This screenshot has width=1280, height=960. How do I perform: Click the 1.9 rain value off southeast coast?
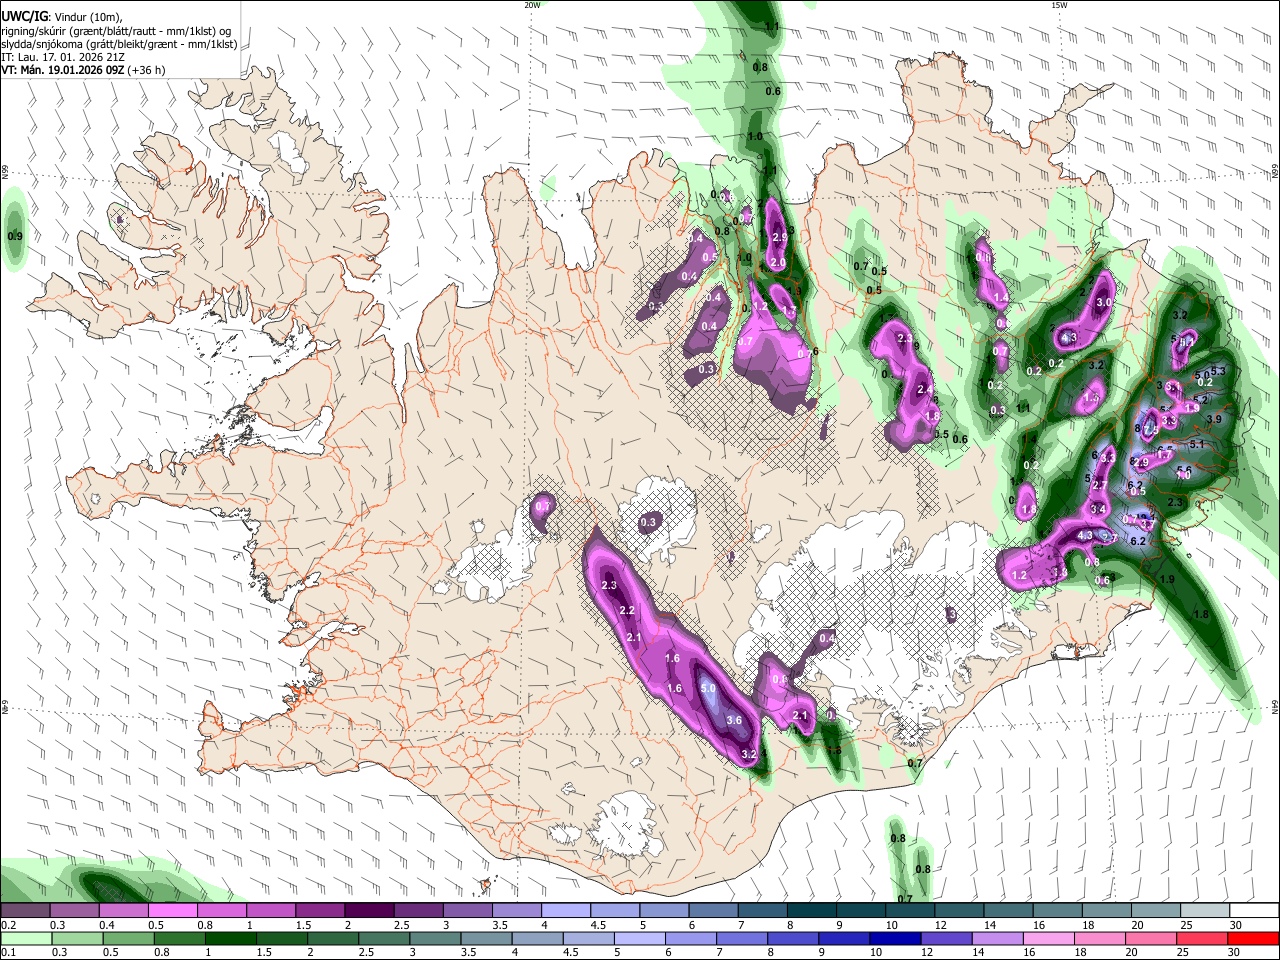tap(1167, 580)
